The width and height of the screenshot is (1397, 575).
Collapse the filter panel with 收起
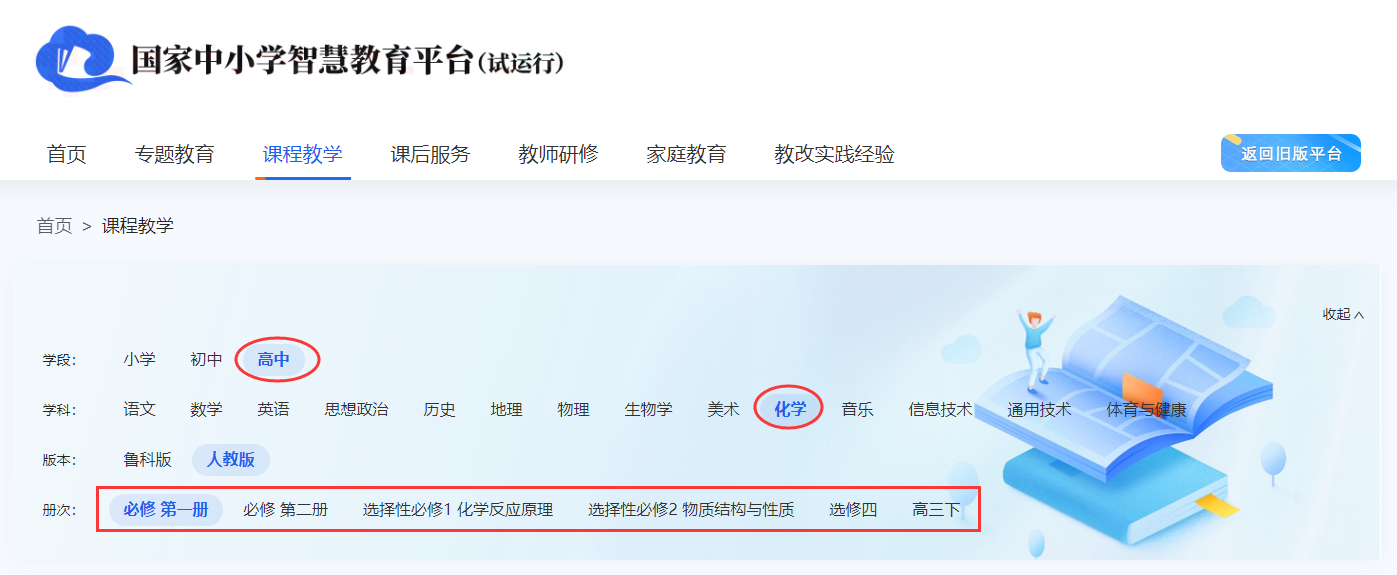click(x=1342, y=314)
